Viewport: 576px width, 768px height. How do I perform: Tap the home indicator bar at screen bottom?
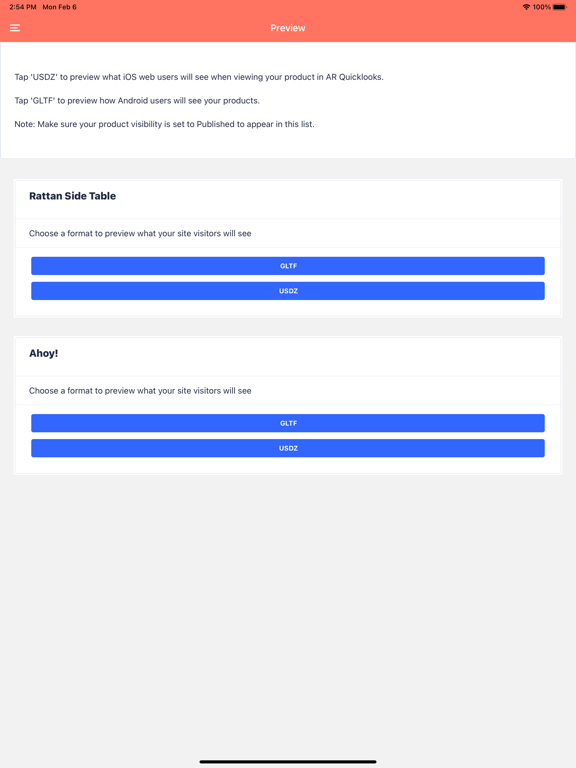point(288,762)
